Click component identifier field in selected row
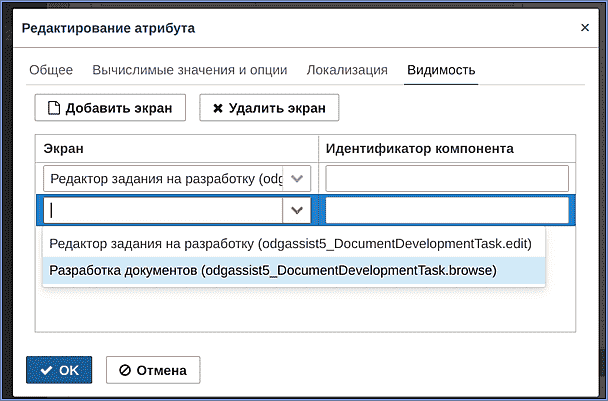 point(447,211)
